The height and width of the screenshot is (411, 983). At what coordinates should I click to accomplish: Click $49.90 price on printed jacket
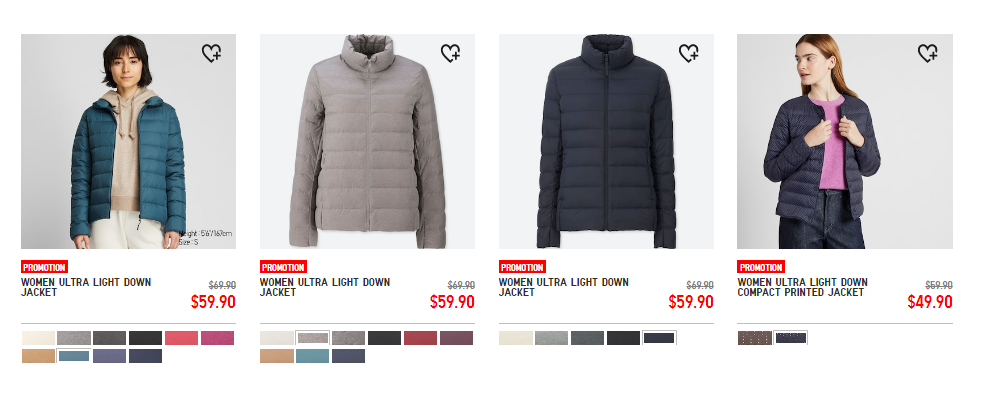[930, 302]
